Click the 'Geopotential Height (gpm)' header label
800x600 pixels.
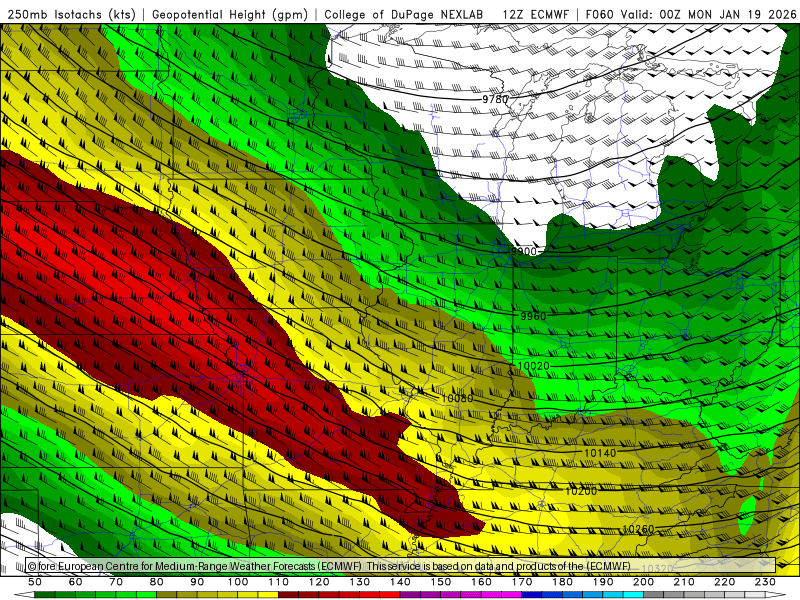(x=230, y=14)
